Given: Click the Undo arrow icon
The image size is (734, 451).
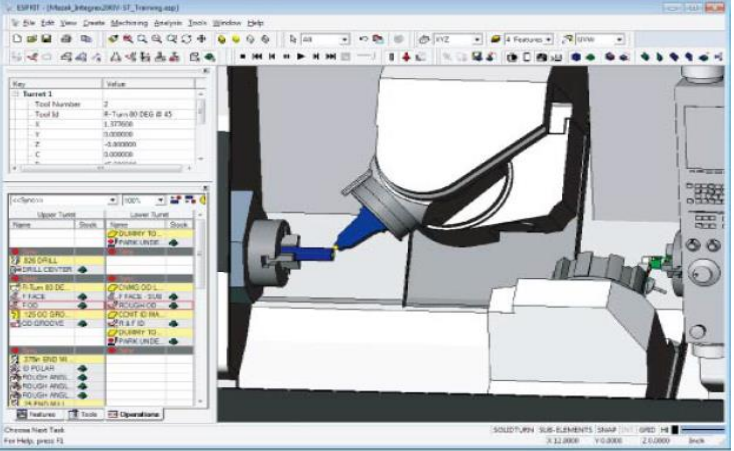Looking at the screenshot, I should point(363,39).
